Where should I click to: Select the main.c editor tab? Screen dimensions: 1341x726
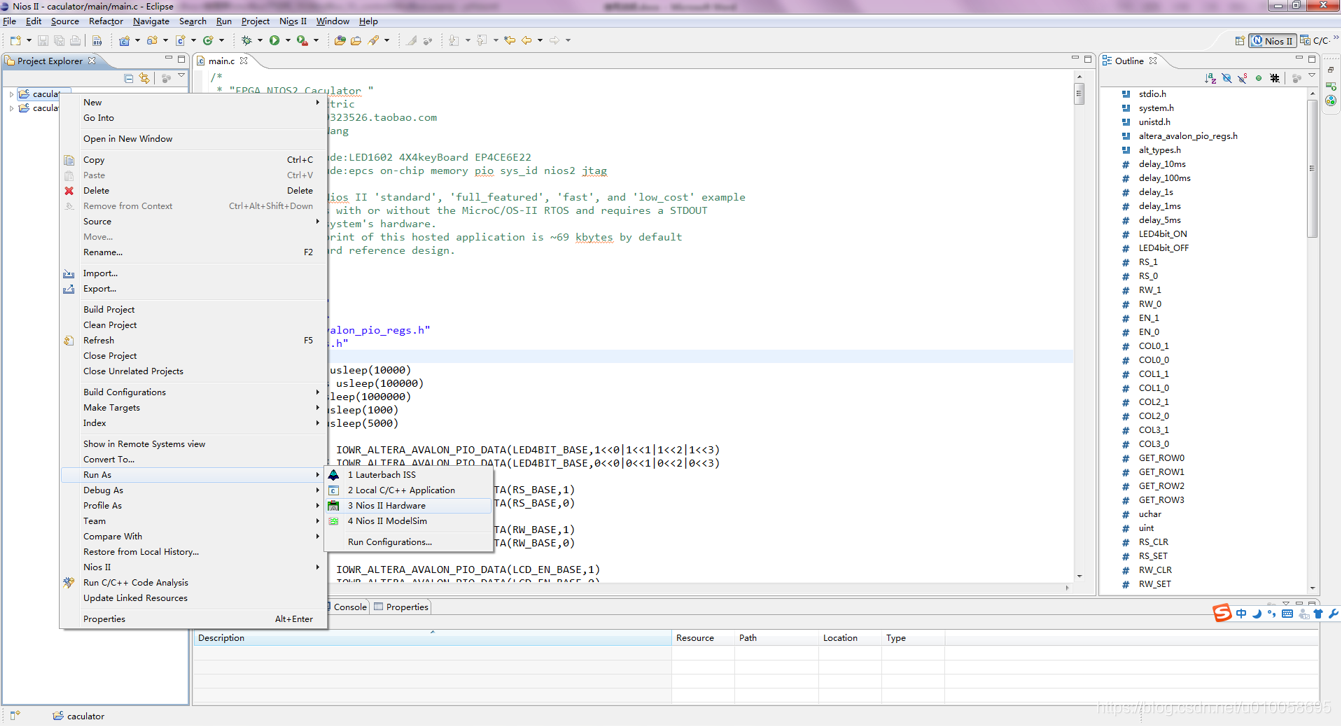coord(221,61)
